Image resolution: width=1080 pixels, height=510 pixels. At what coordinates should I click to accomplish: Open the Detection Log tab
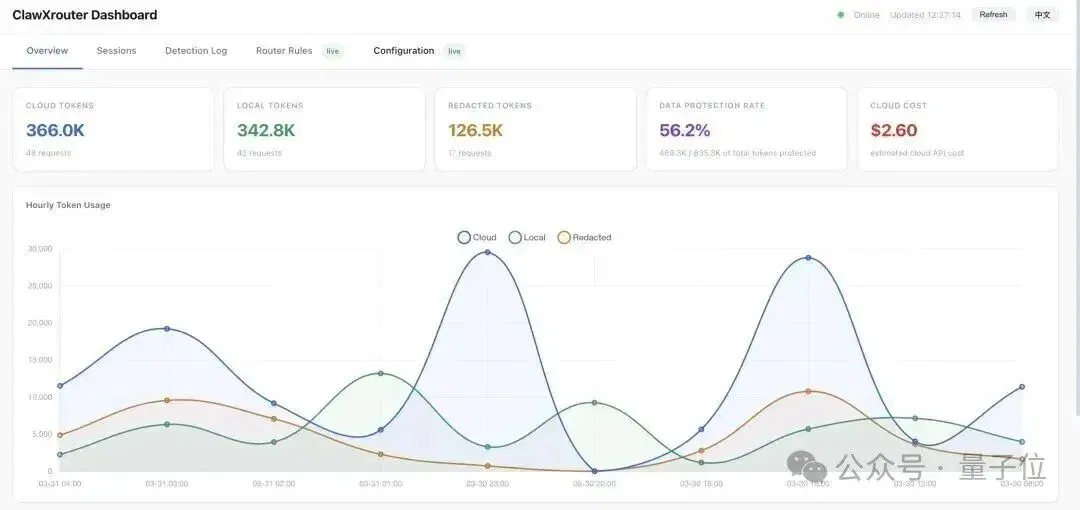[x=196, y=51]
